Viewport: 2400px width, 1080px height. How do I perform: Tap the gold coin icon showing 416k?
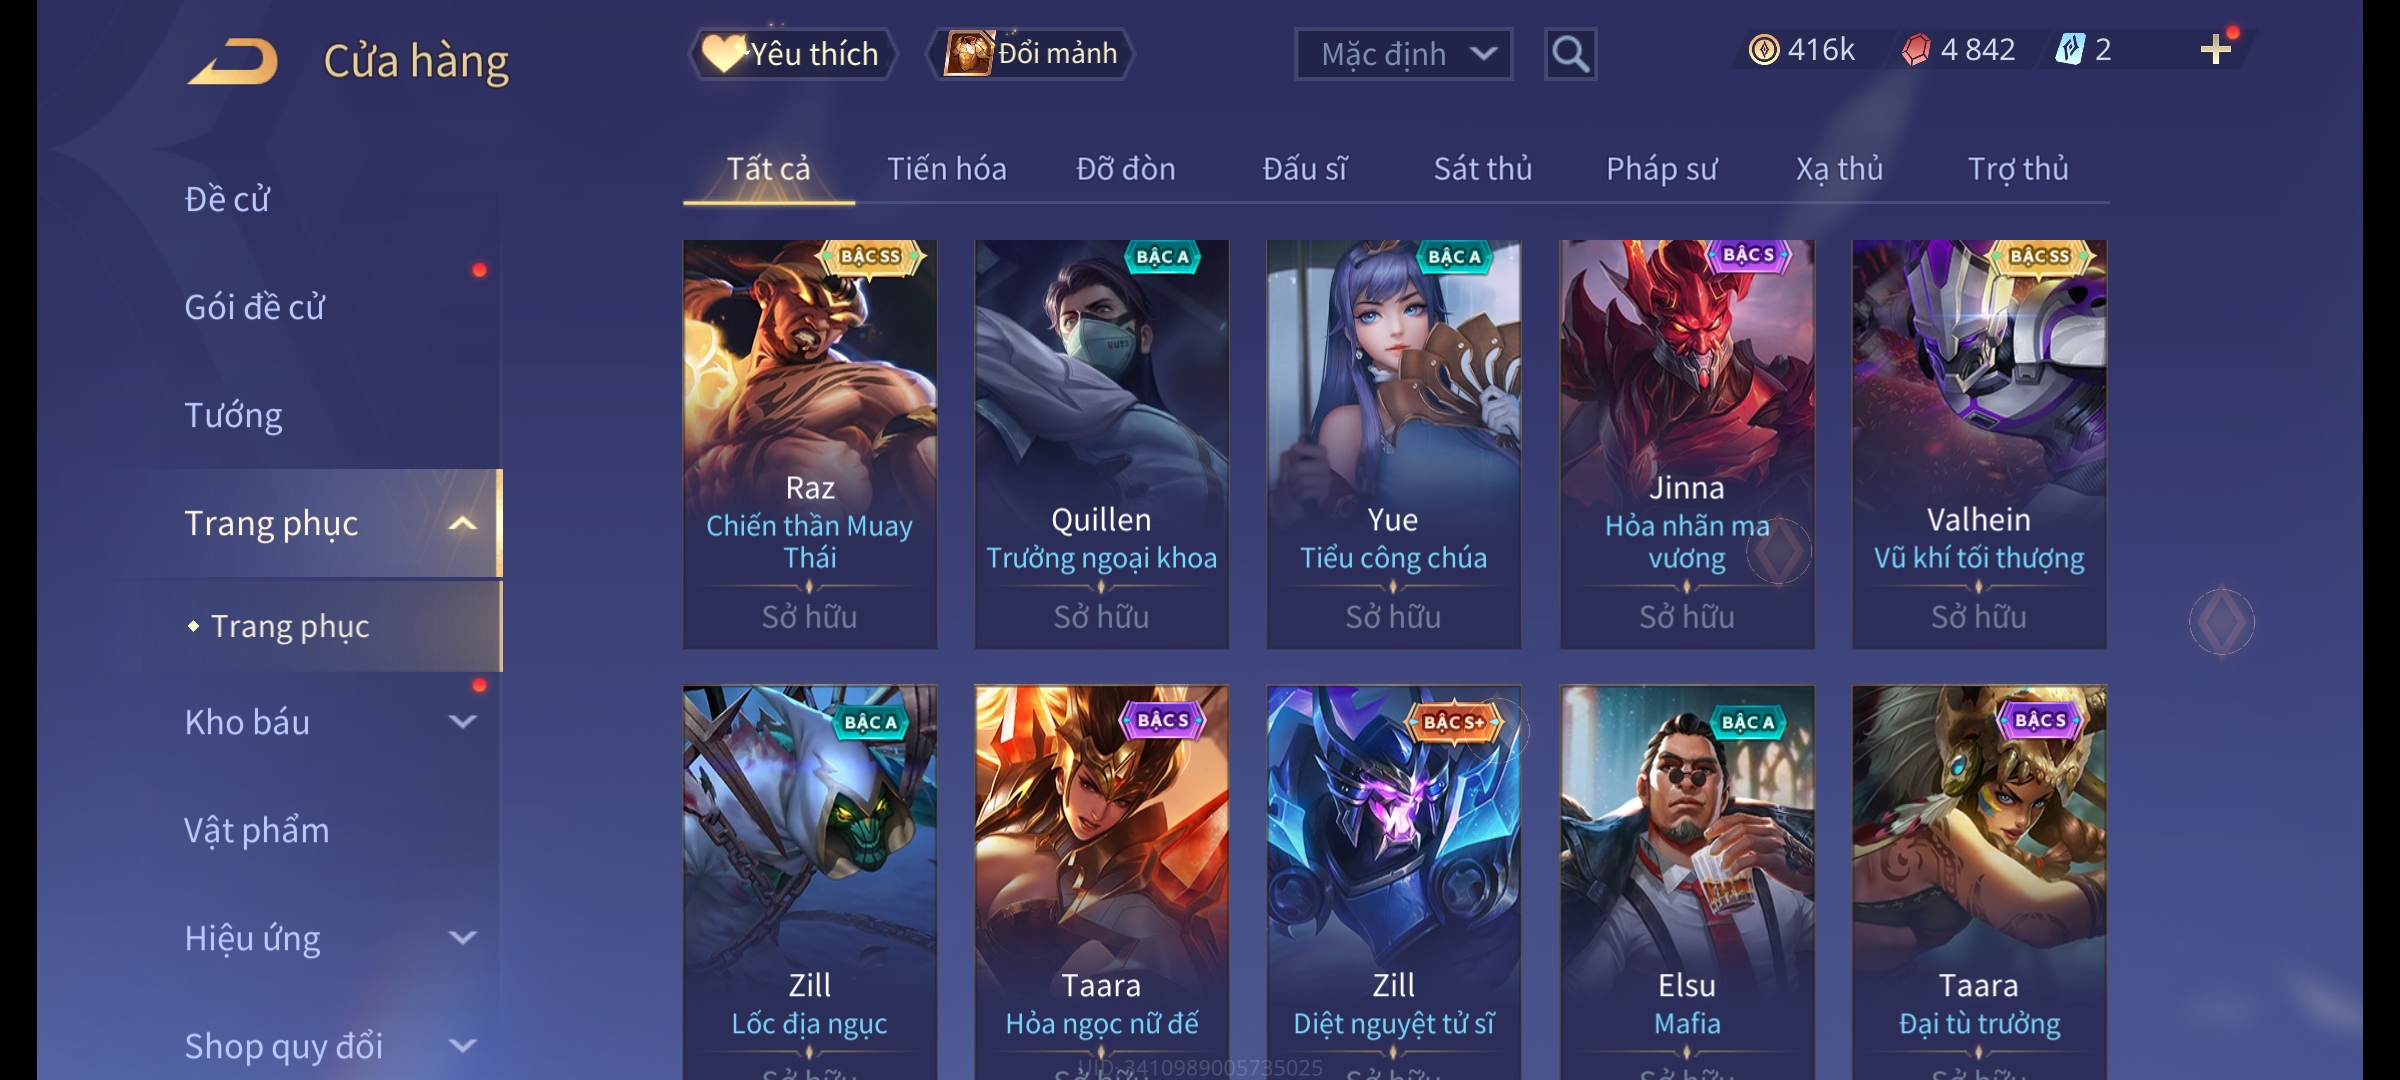pyautogui.click(x=1764, y=49)
